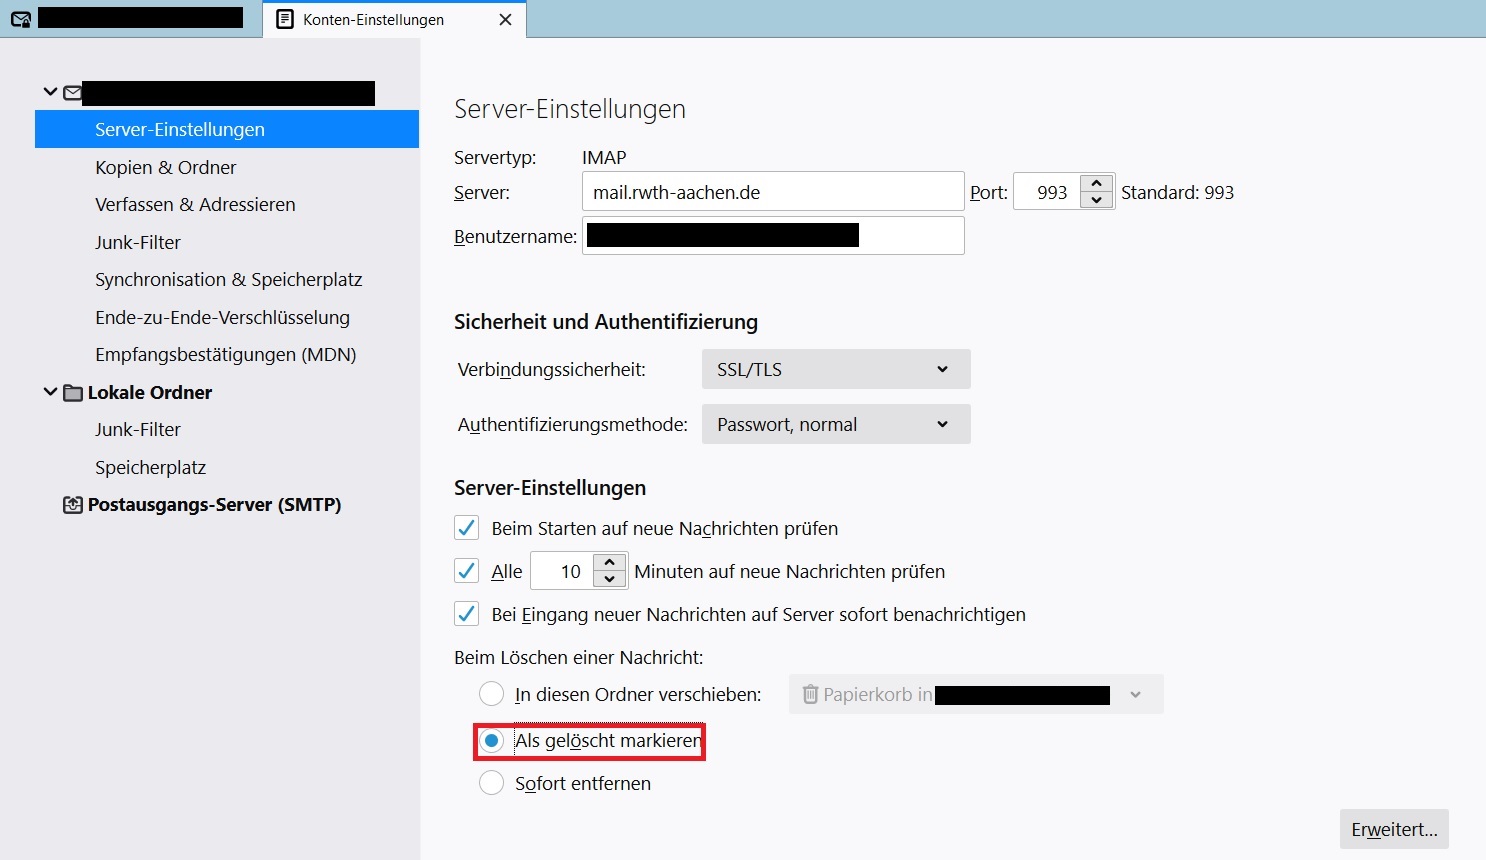Open Kopien & Ordner settings
Screen dimensions: 1486x860
coord(166,167)
